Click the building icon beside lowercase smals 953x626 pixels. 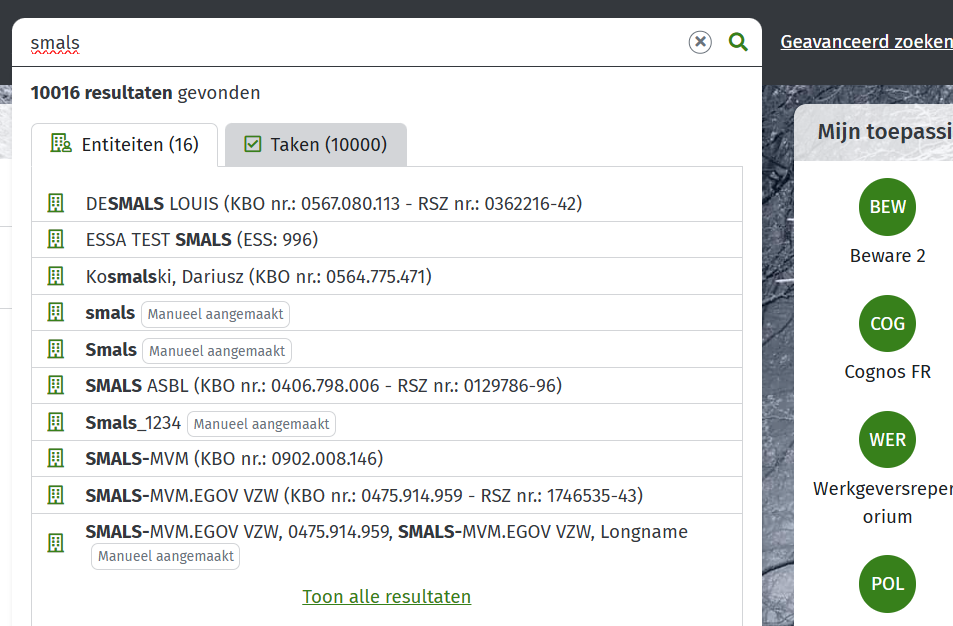tap(56, 312)
